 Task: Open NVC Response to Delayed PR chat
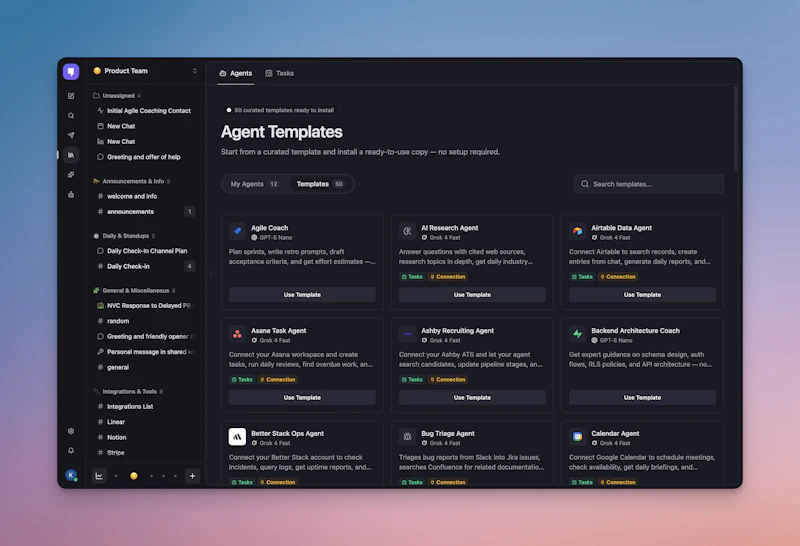144,306
